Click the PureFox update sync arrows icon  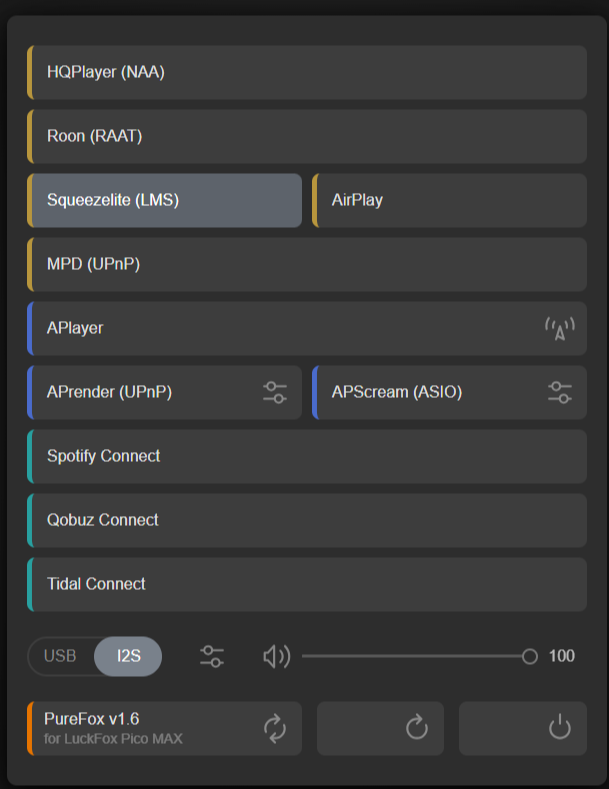pos(275,728)
